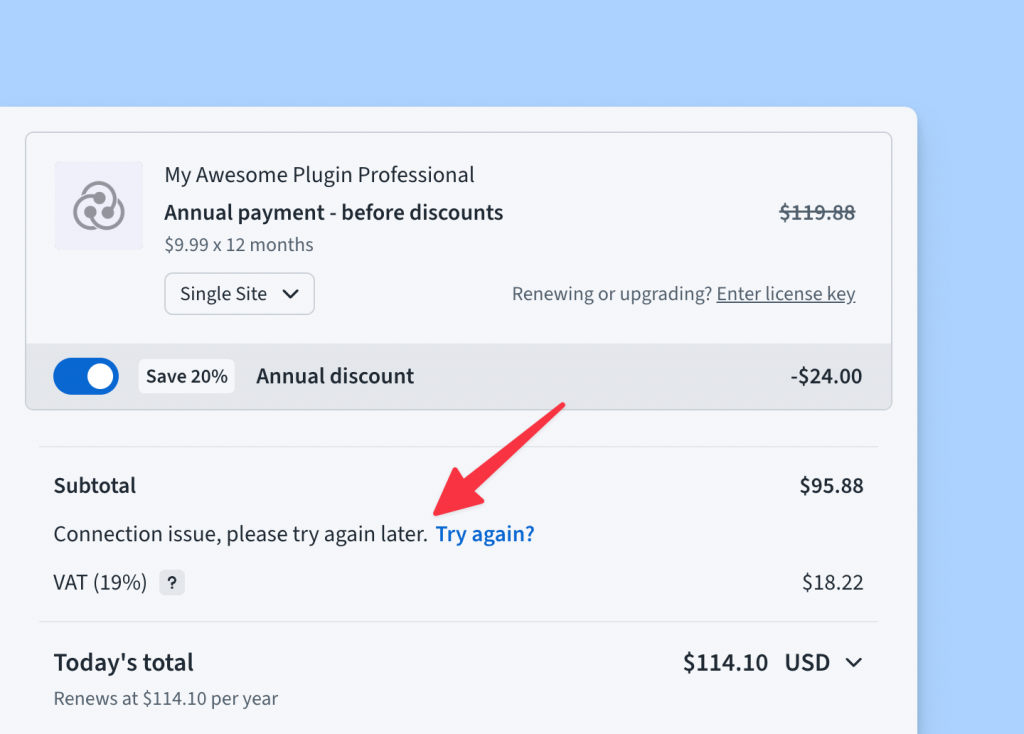Click the My Awesome Plugin Professional title
This screenshot has width=1024, height=734.
(320, 174)
